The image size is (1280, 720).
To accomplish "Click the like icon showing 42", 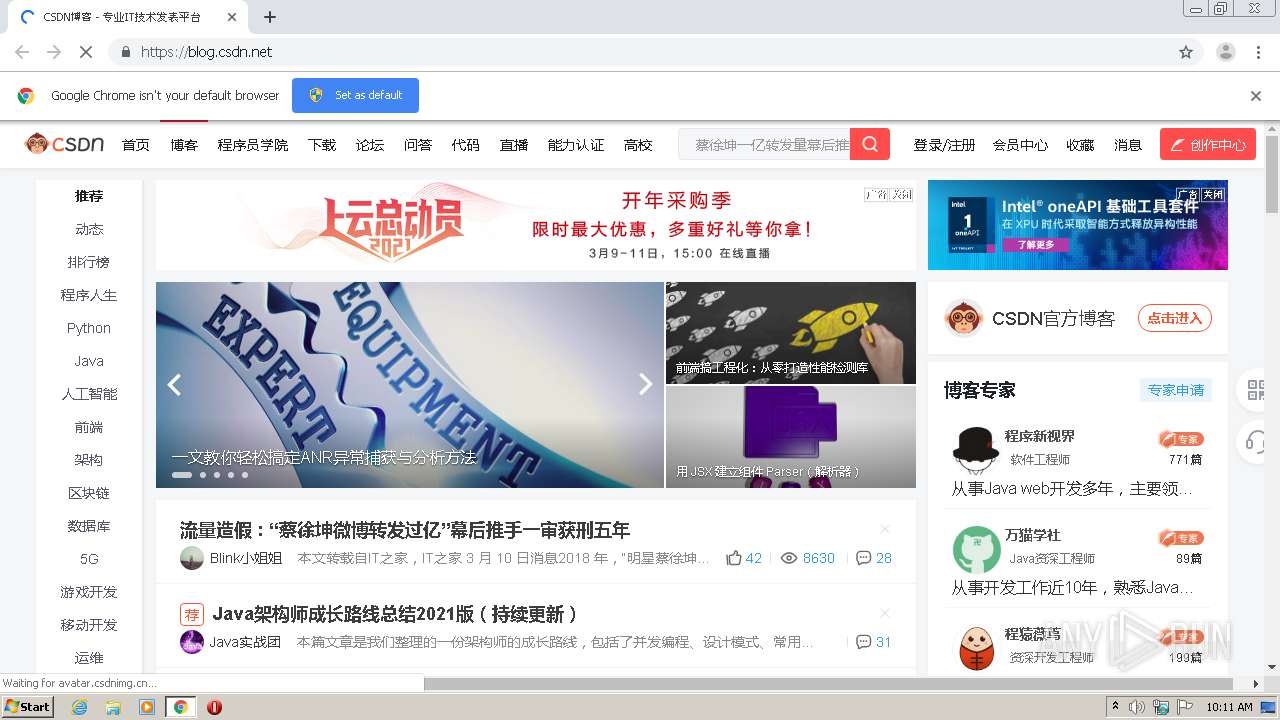I will (x=734, y=558).
